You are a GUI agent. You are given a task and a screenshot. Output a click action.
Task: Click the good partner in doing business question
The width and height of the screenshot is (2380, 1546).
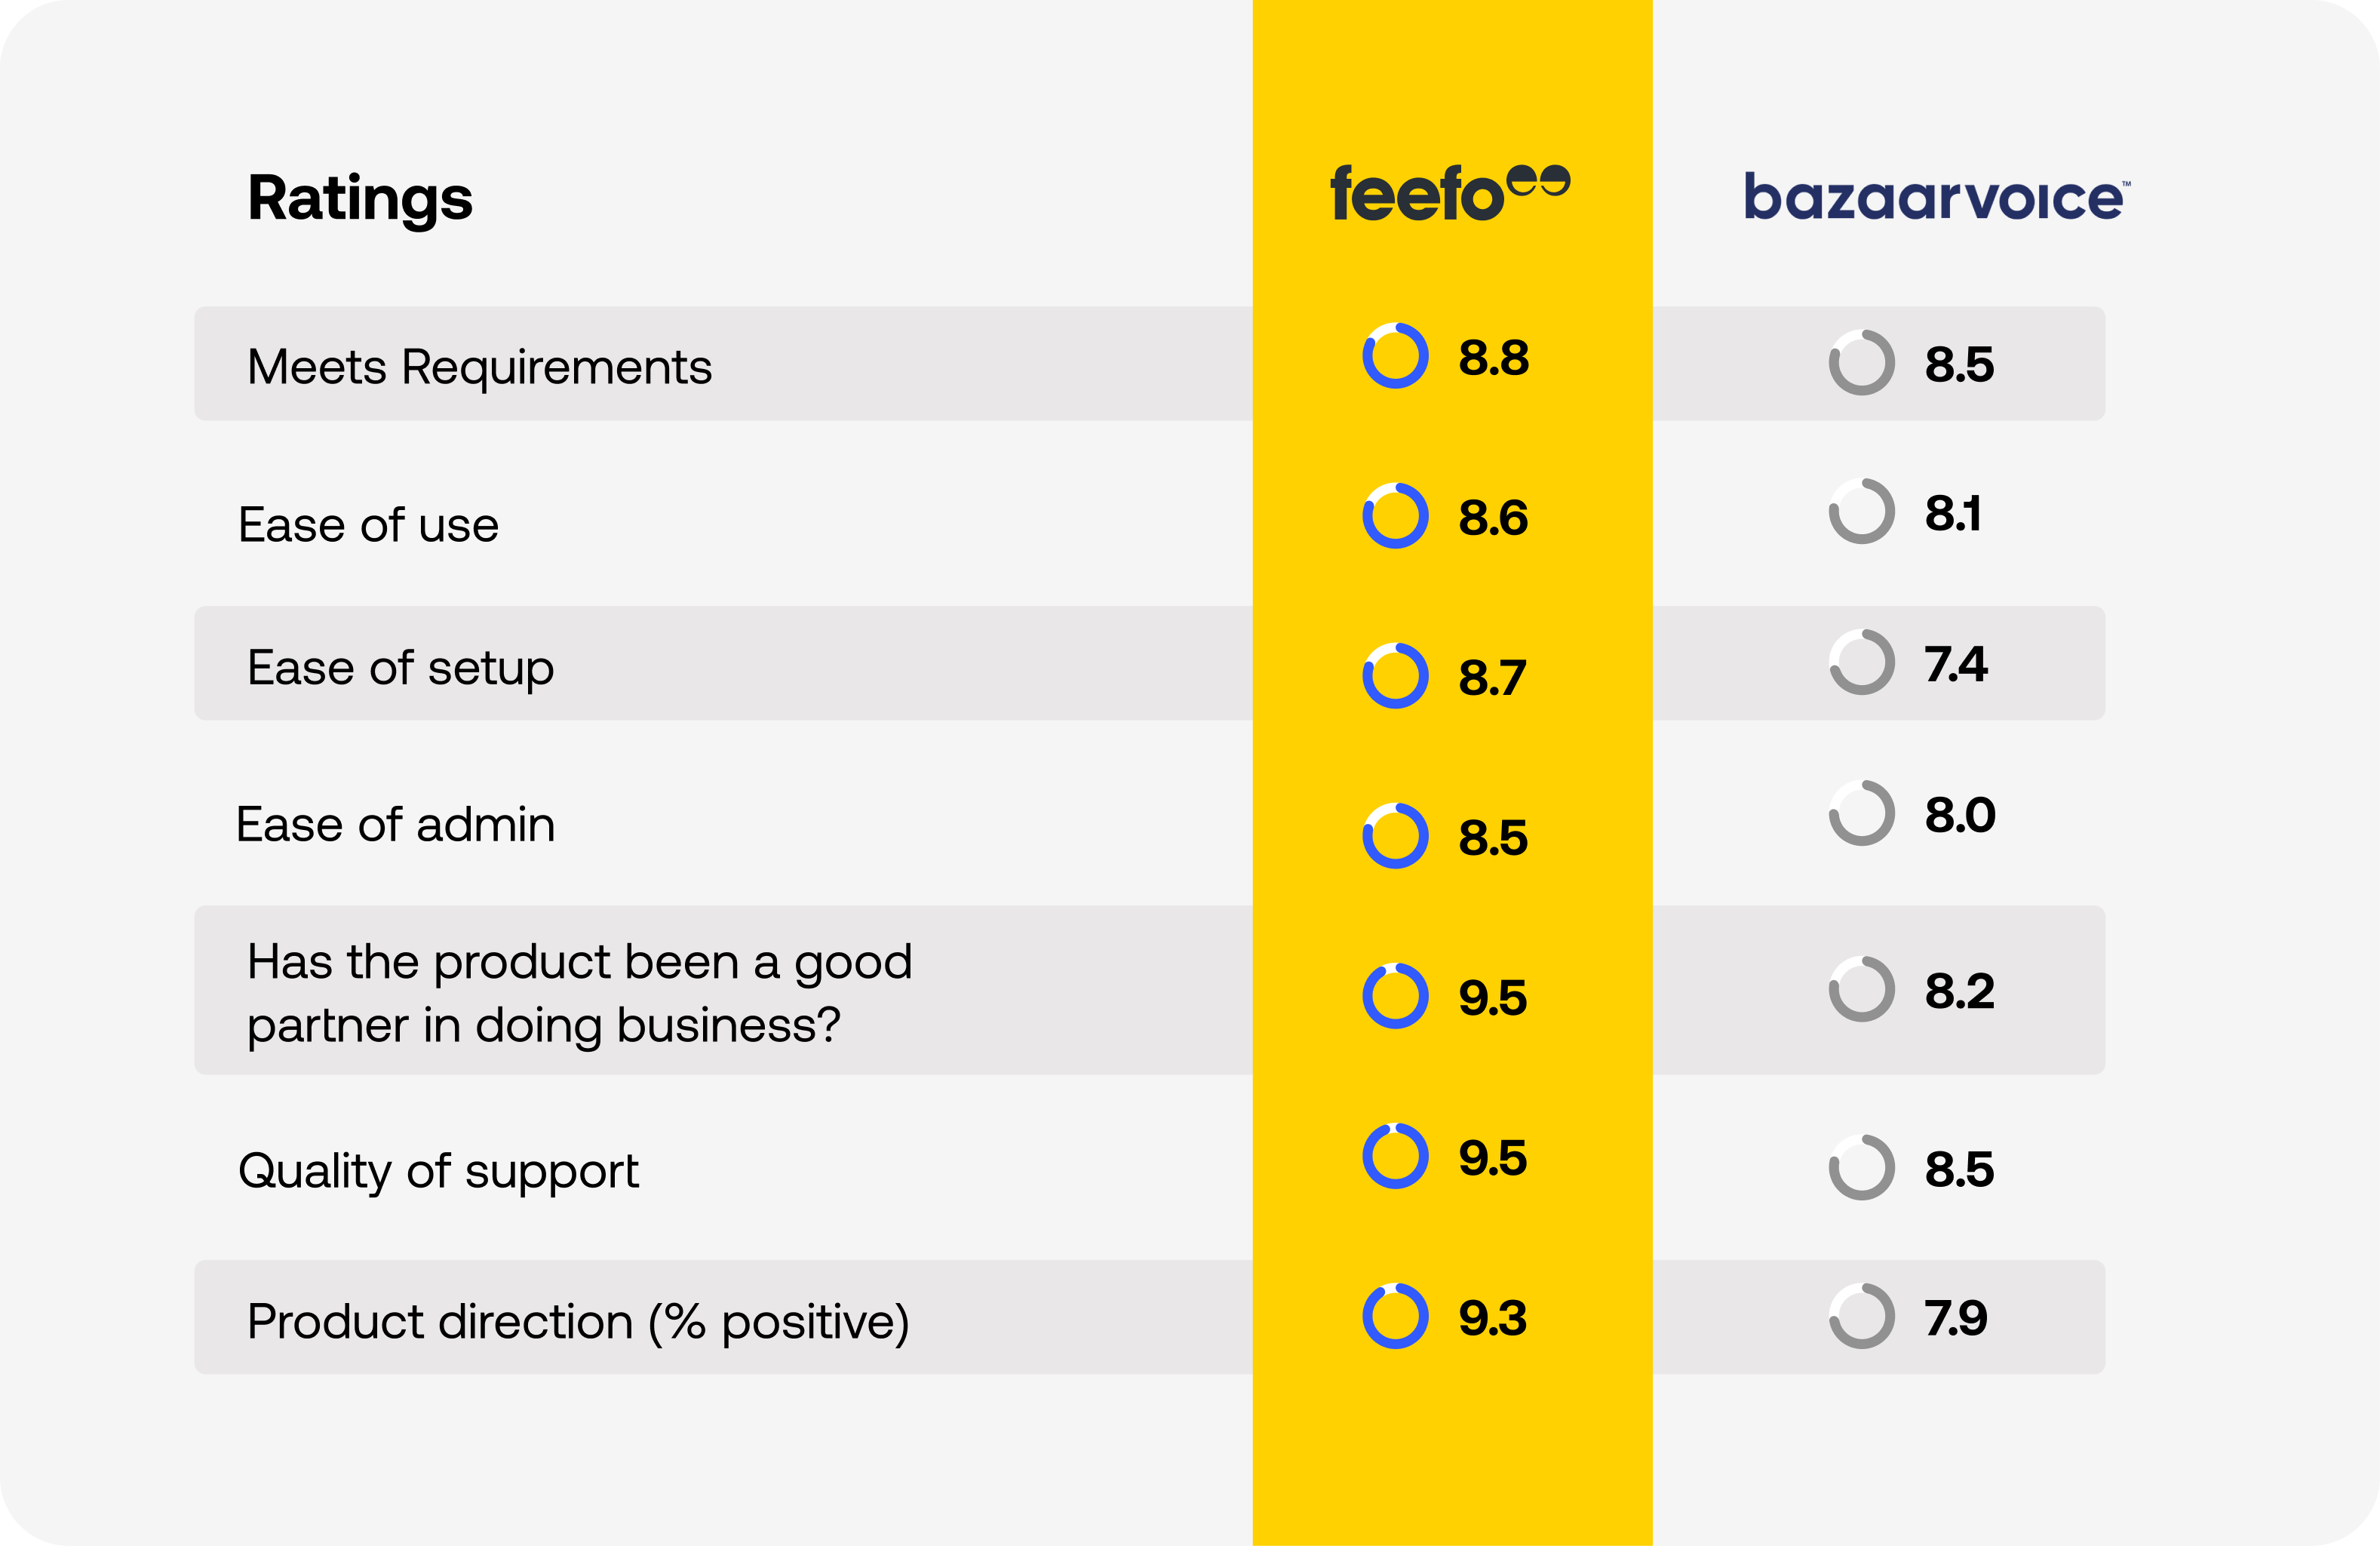coord(579,993)
